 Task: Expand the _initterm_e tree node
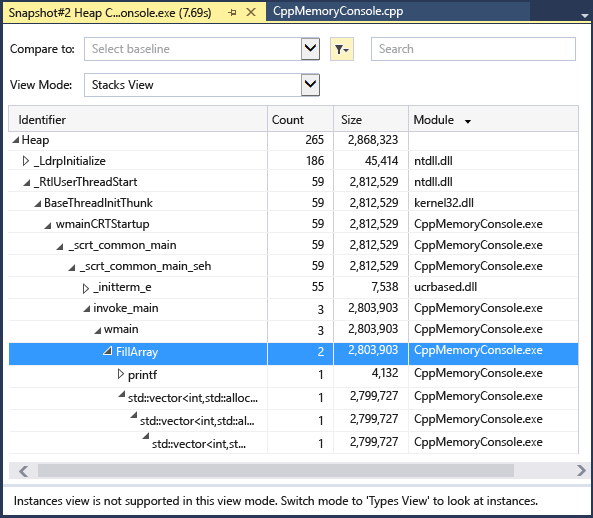tap(85, 288)
